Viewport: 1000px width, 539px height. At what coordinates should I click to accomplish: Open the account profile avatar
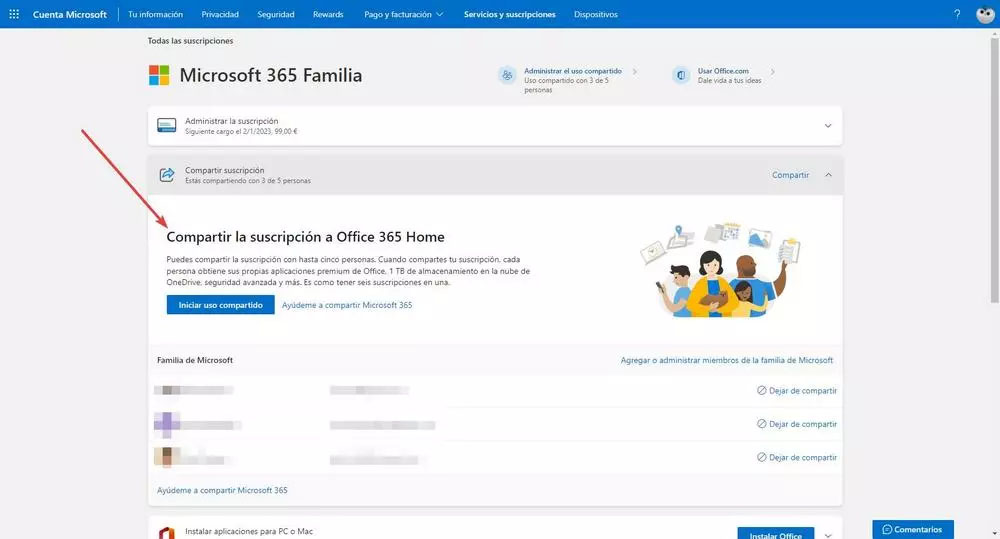[x=985, y=14]
